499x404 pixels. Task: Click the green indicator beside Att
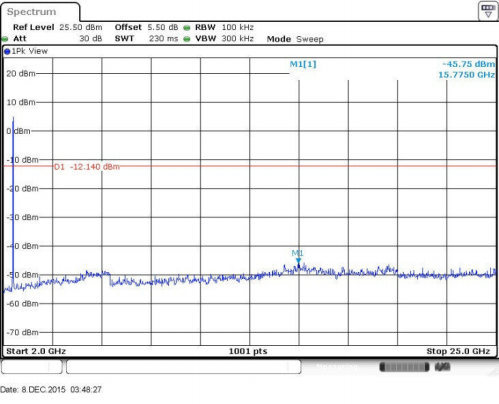click(5, 39)
